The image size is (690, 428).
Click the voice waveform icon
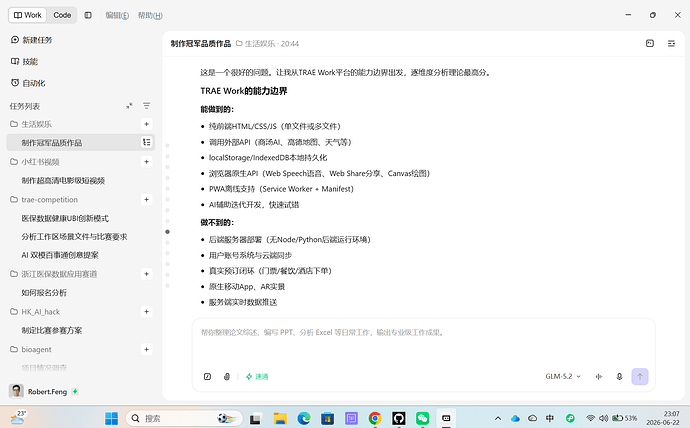tap(598, 377)
